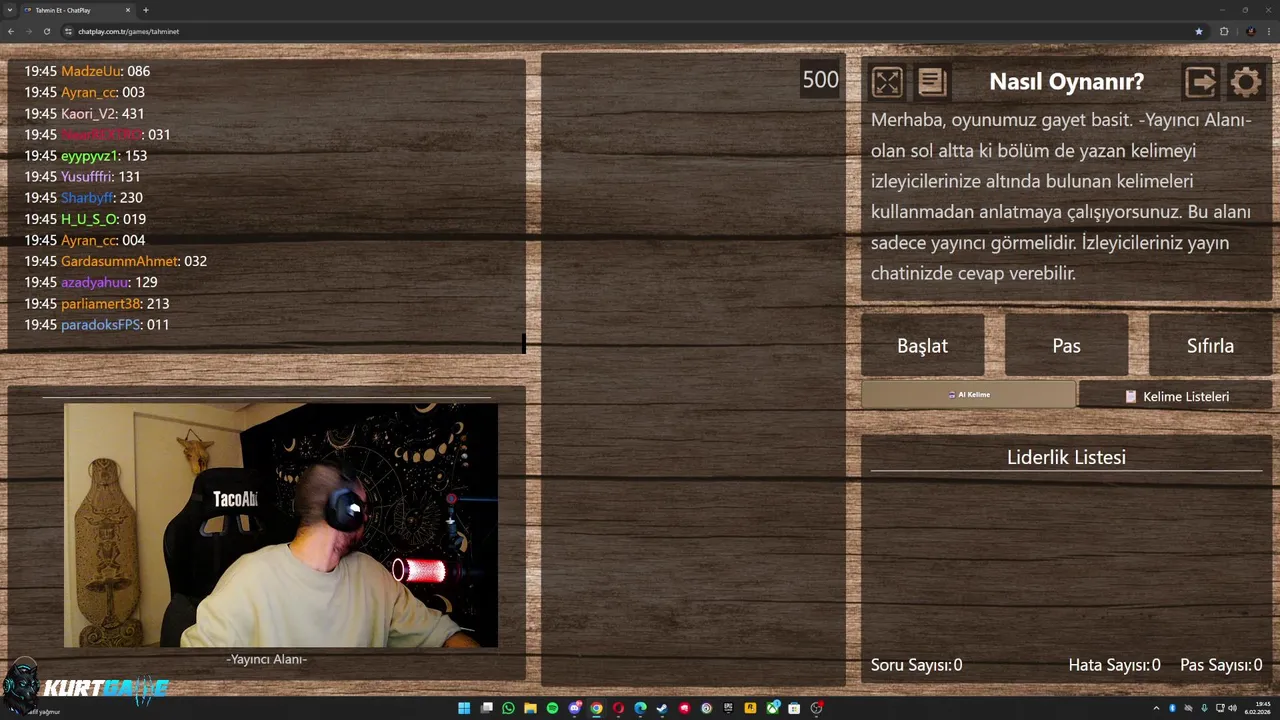Click the exit arrow icon near settings
This screenshot has width=1280, height=720.
pyautogui.click(x=1200, y=82)
